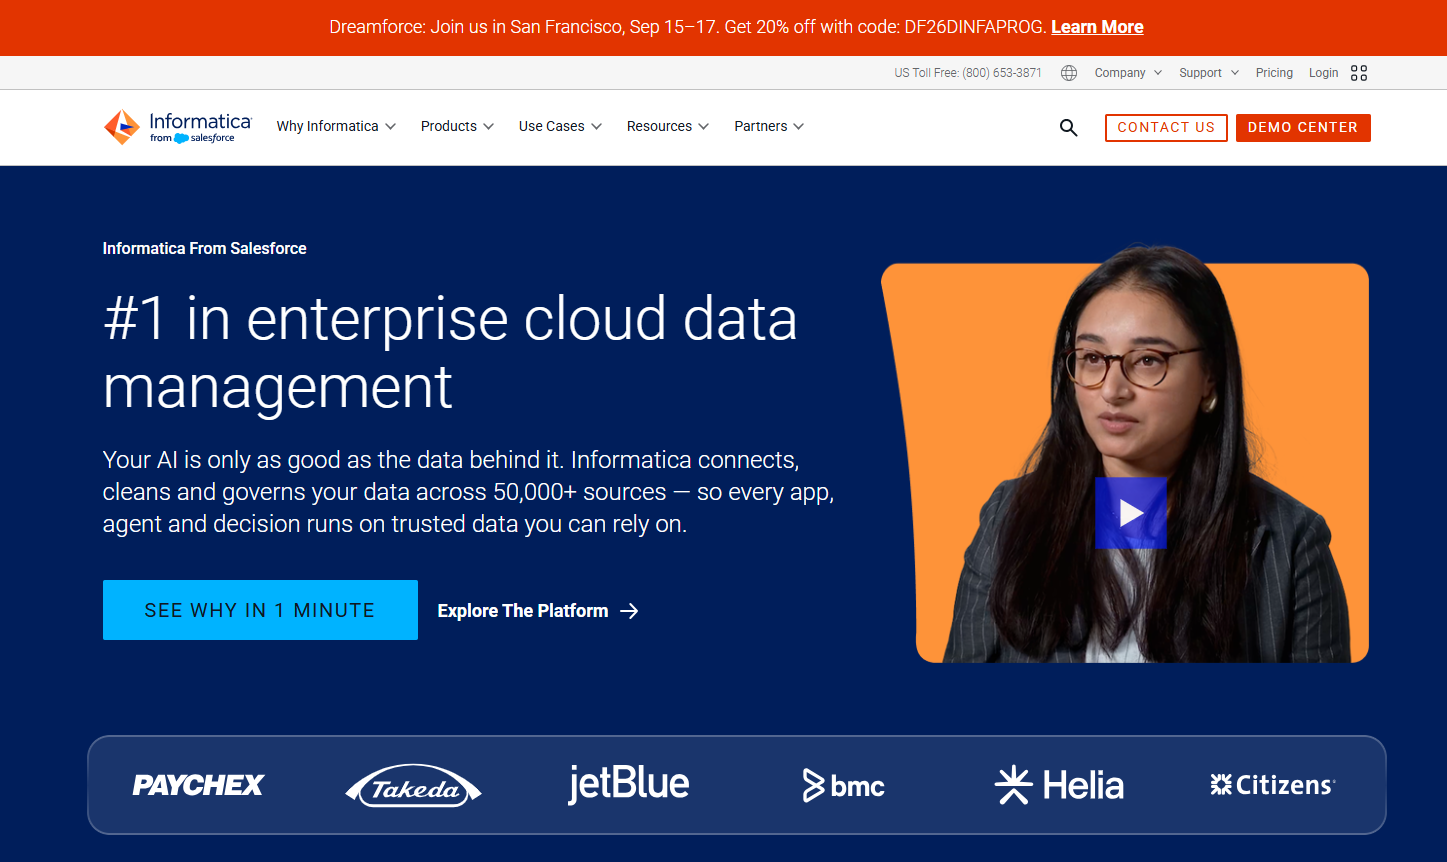
Task: Click the hero video thumbnail of the woman
Action: pyautogui.click(x=1125, y=455)
